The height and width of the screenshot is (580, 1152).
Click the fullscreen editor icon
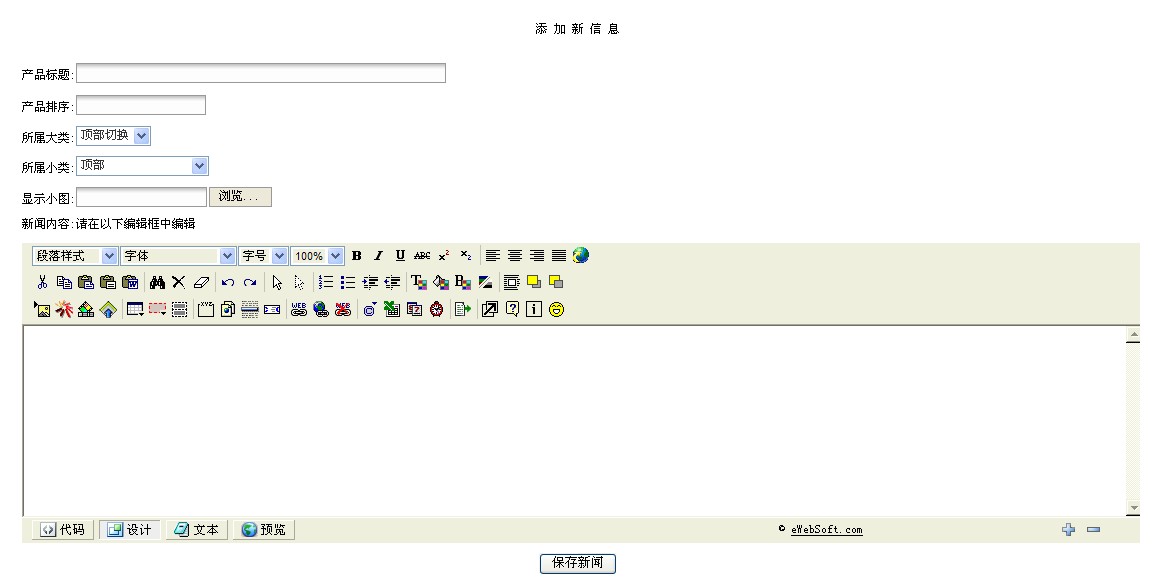point(490,309)
